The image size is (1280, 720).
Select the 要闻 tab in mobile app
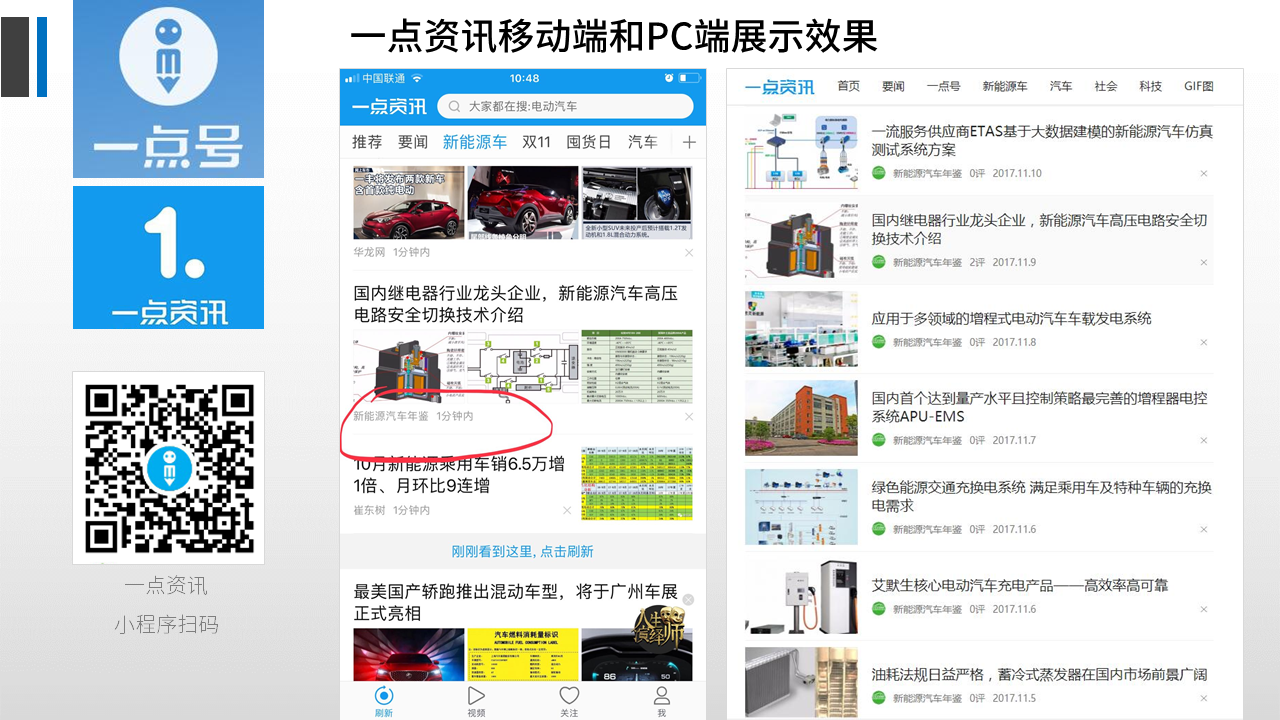(x=413, y=142)
